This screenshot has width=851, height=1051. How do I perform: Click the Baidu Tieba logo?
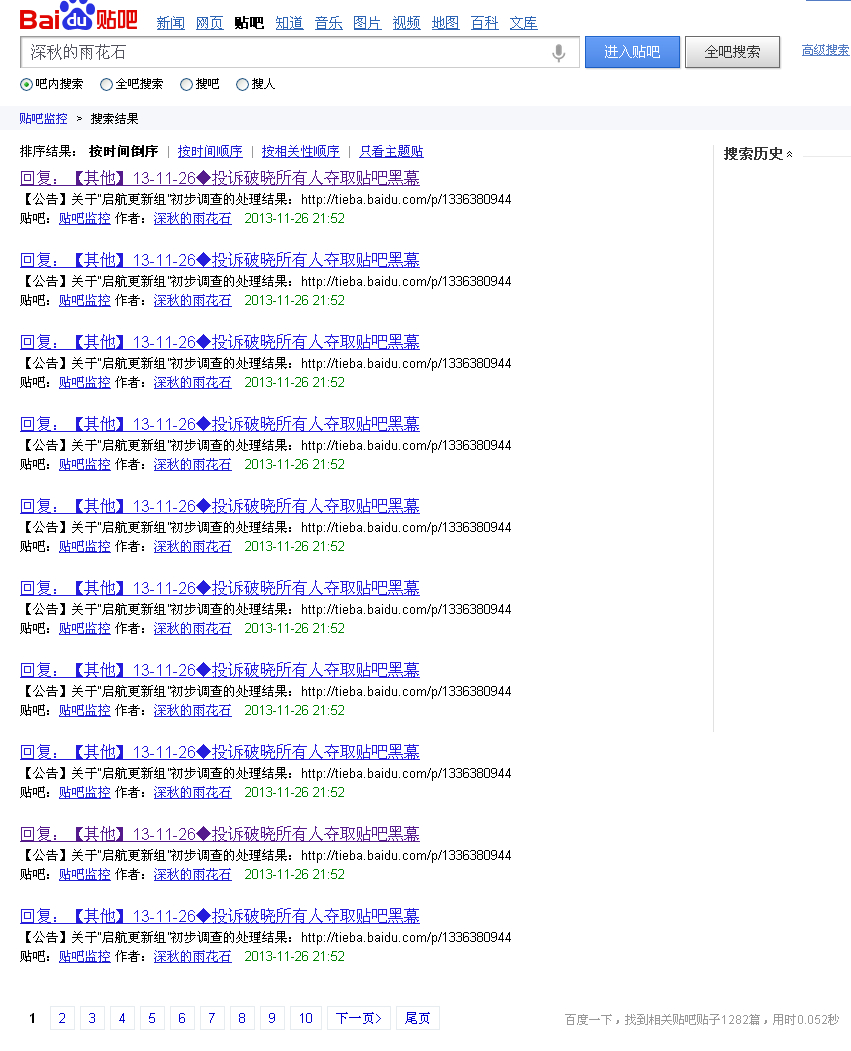click(x=78, y=17)
